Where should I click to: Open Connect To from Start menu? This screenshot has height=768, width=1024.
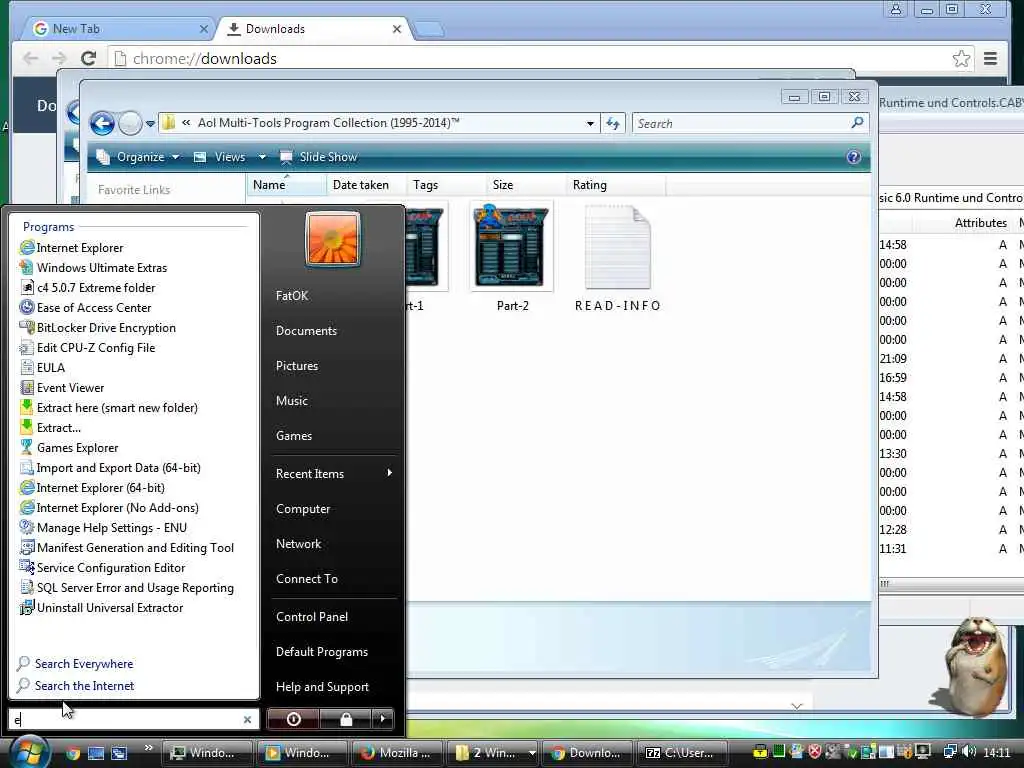click(307, 579)
